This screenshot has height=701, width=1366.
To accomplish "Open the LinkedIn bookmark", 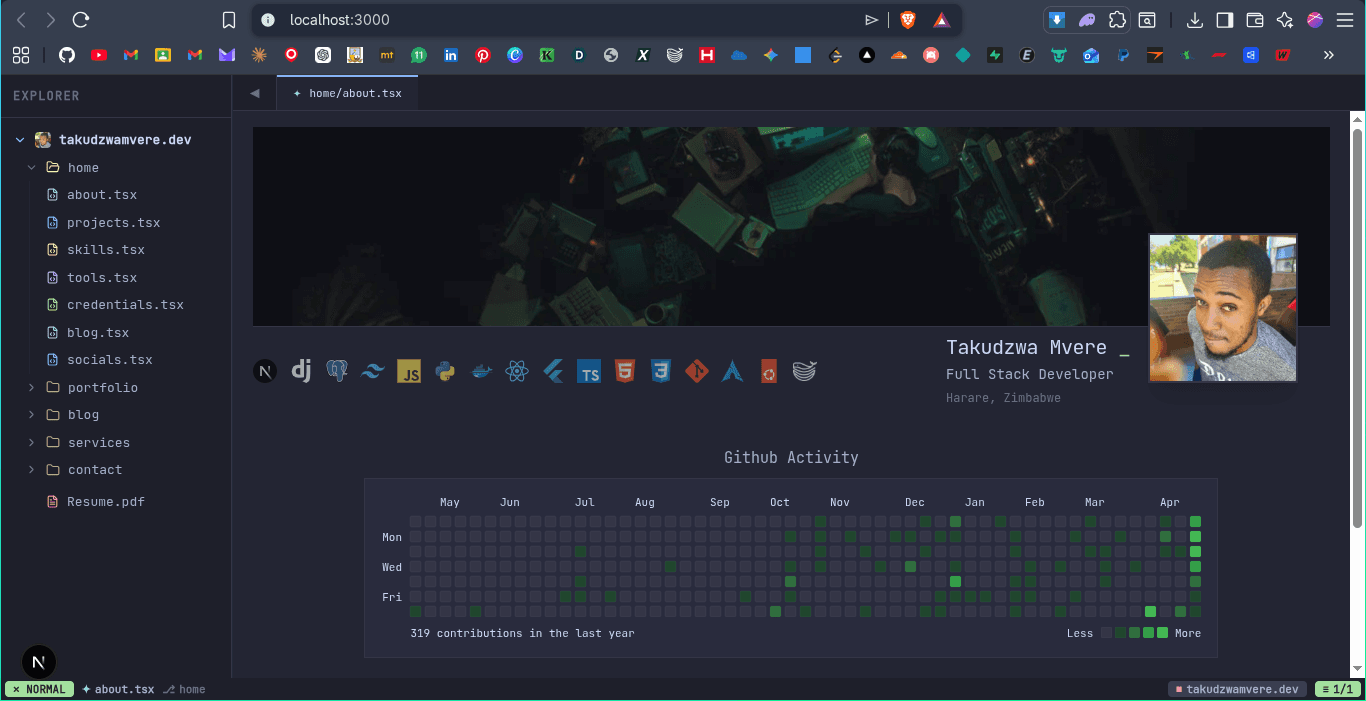I will pyautogui.click(x=451, y=56).
